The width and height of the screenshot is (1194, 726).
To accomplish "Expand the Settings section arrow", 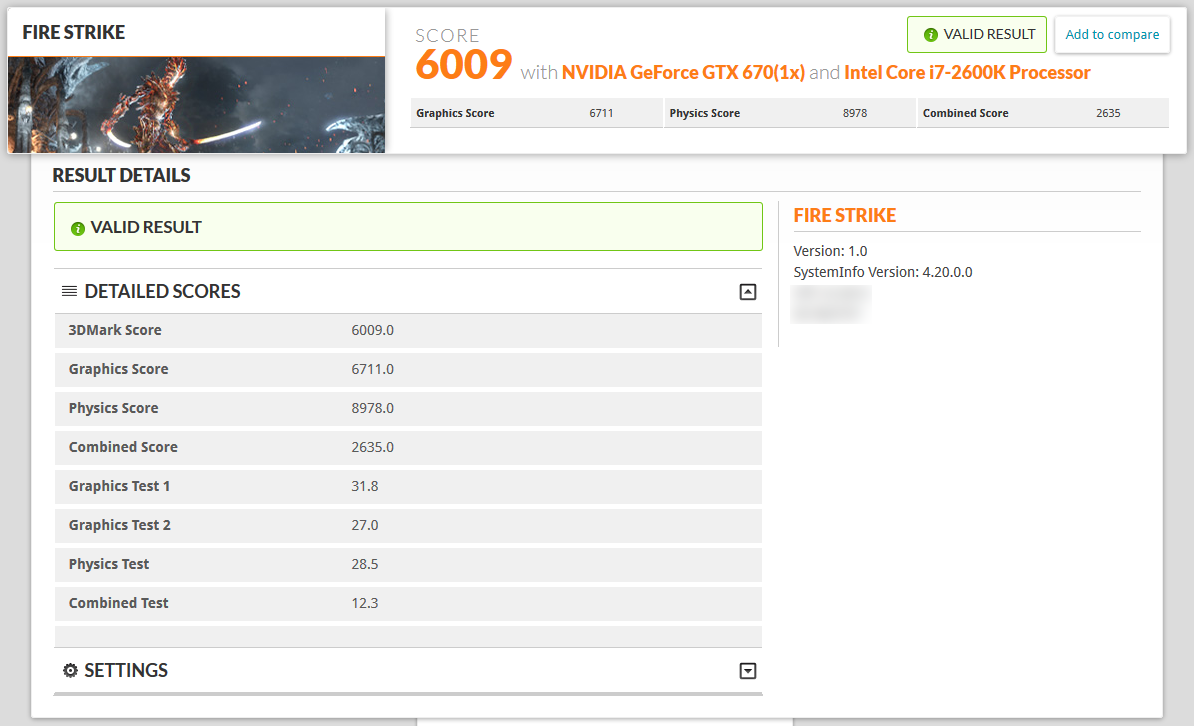I will pyautogui.click(x=748, y=670).
